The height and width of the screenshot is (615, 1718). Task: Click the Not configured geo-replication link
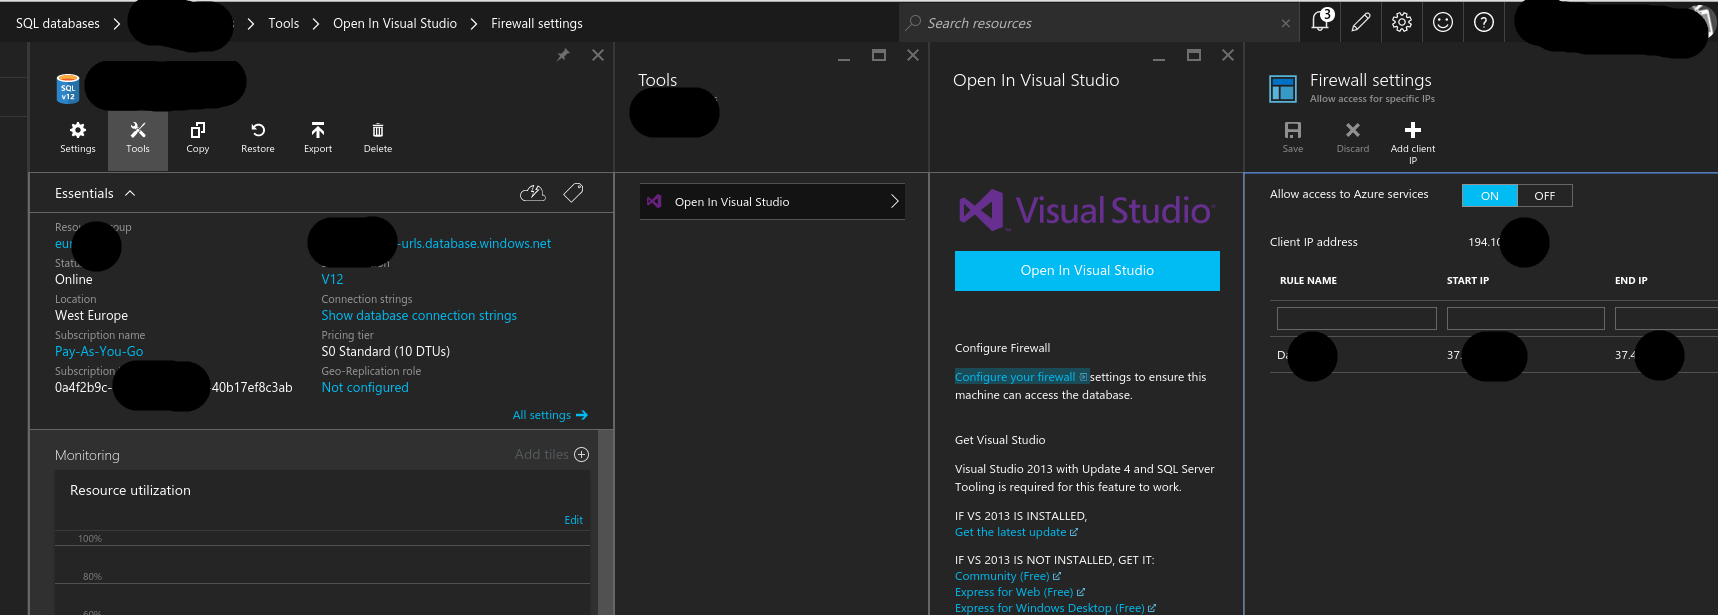[365, 387]
